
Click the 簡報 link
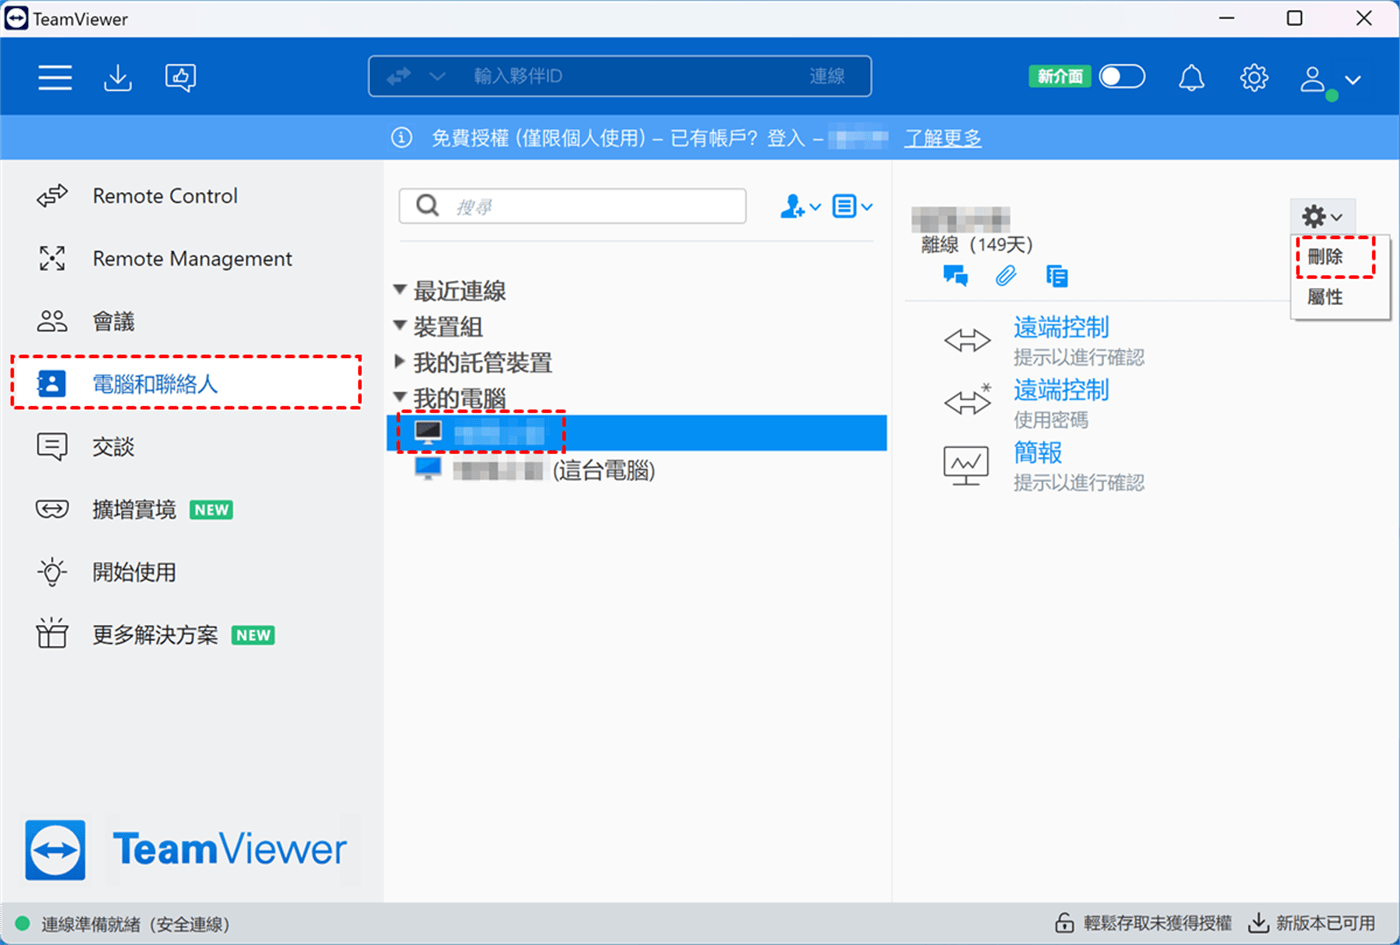(x=1038, y=453)
